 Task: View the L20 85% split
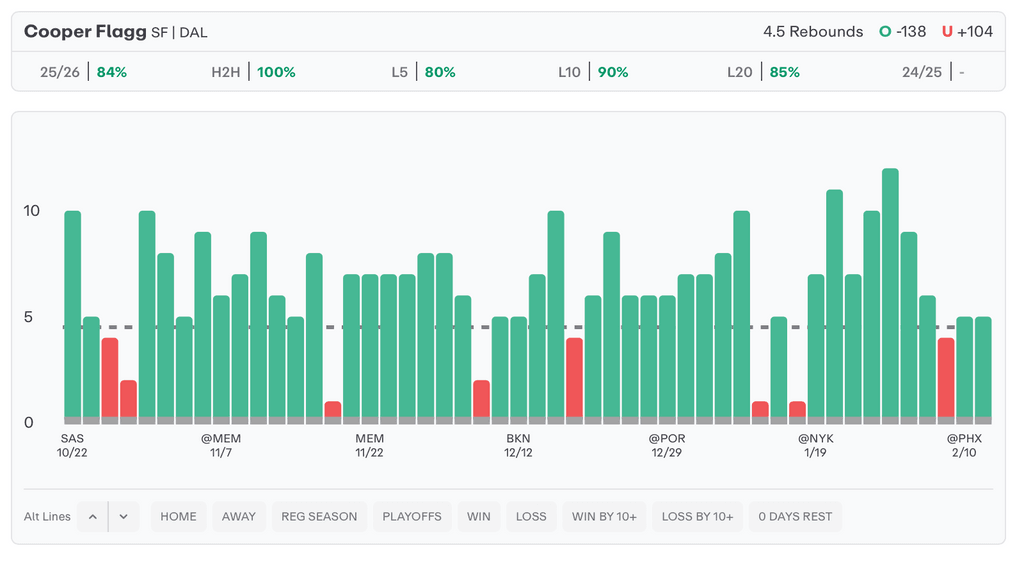pos(763,72)
